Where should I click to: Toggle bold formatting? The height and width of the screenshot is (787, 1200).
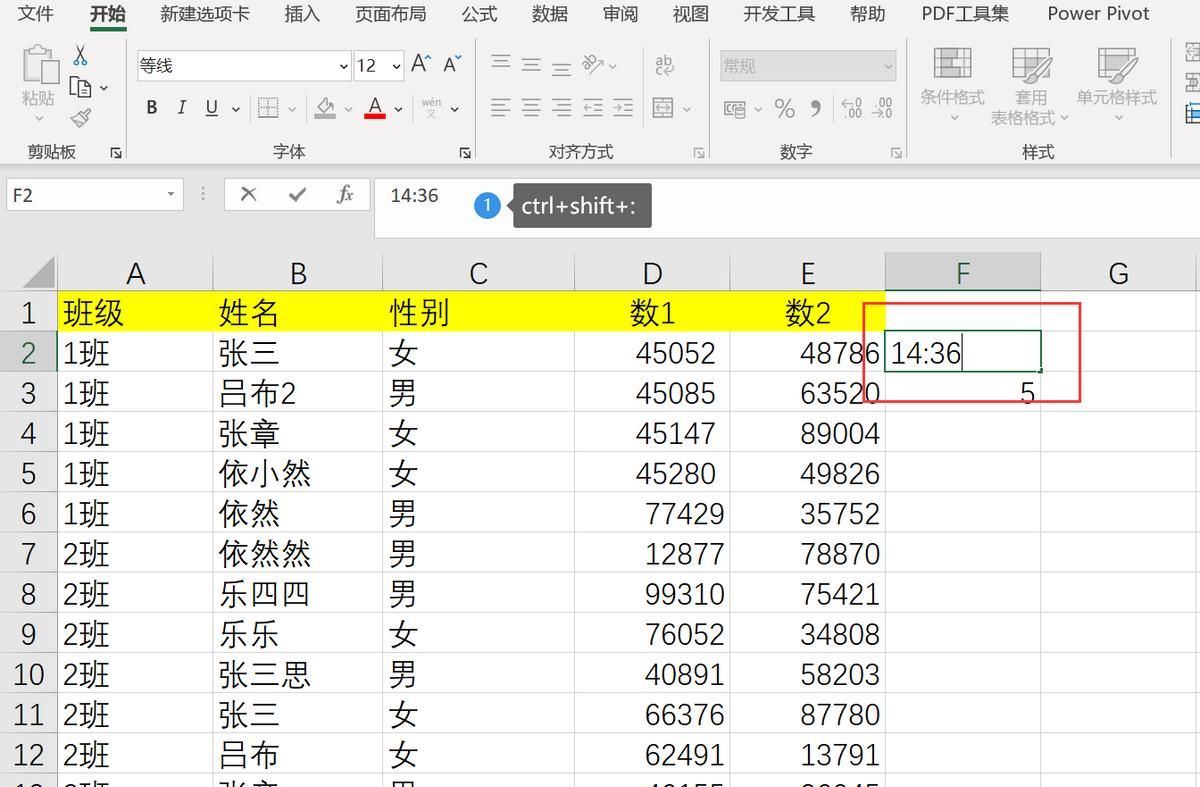[152, 108]
